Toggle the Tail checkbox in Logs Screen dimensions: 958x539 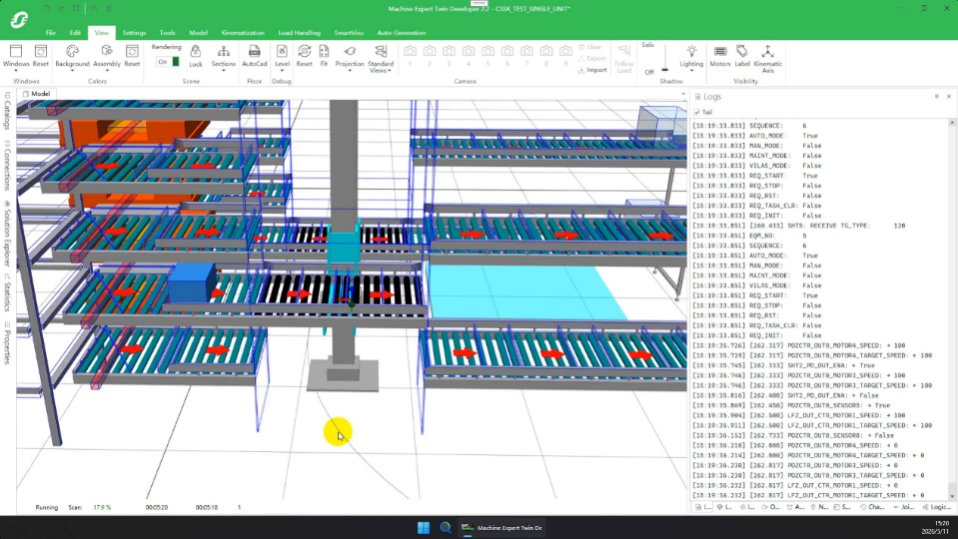pyautogui.click(x=697, y=112)
